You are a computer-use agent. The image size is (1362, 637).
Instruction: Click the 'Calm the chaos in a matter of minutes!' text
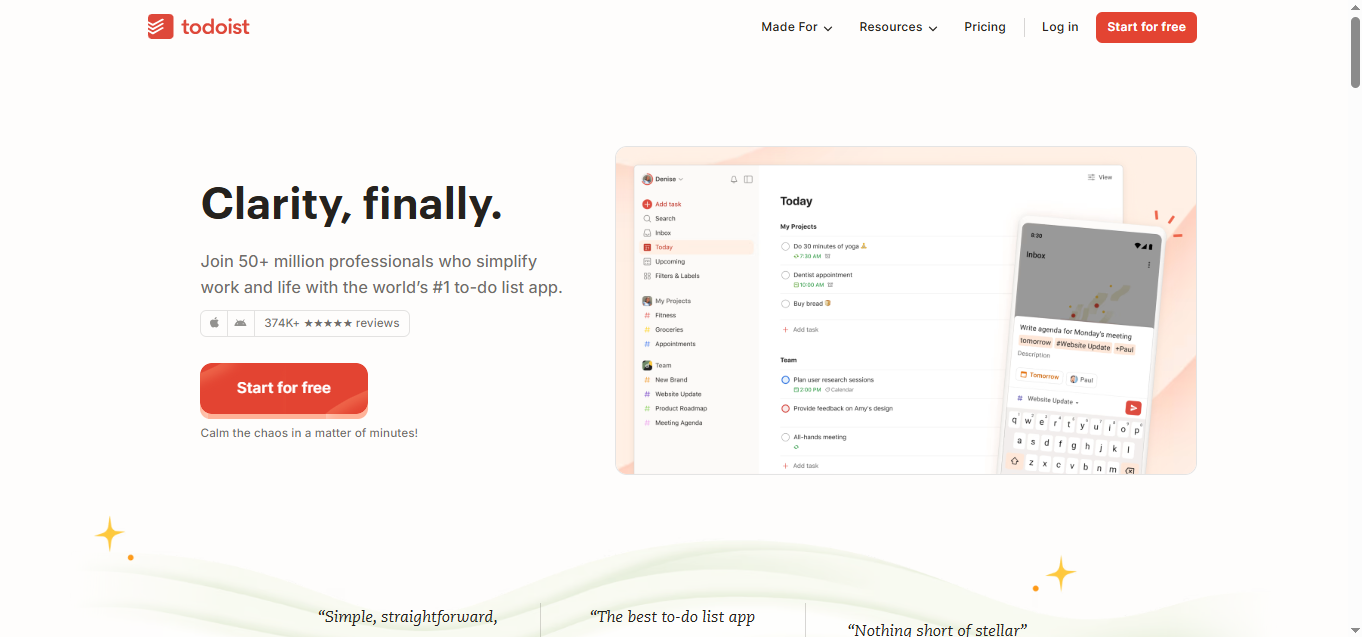309,433
